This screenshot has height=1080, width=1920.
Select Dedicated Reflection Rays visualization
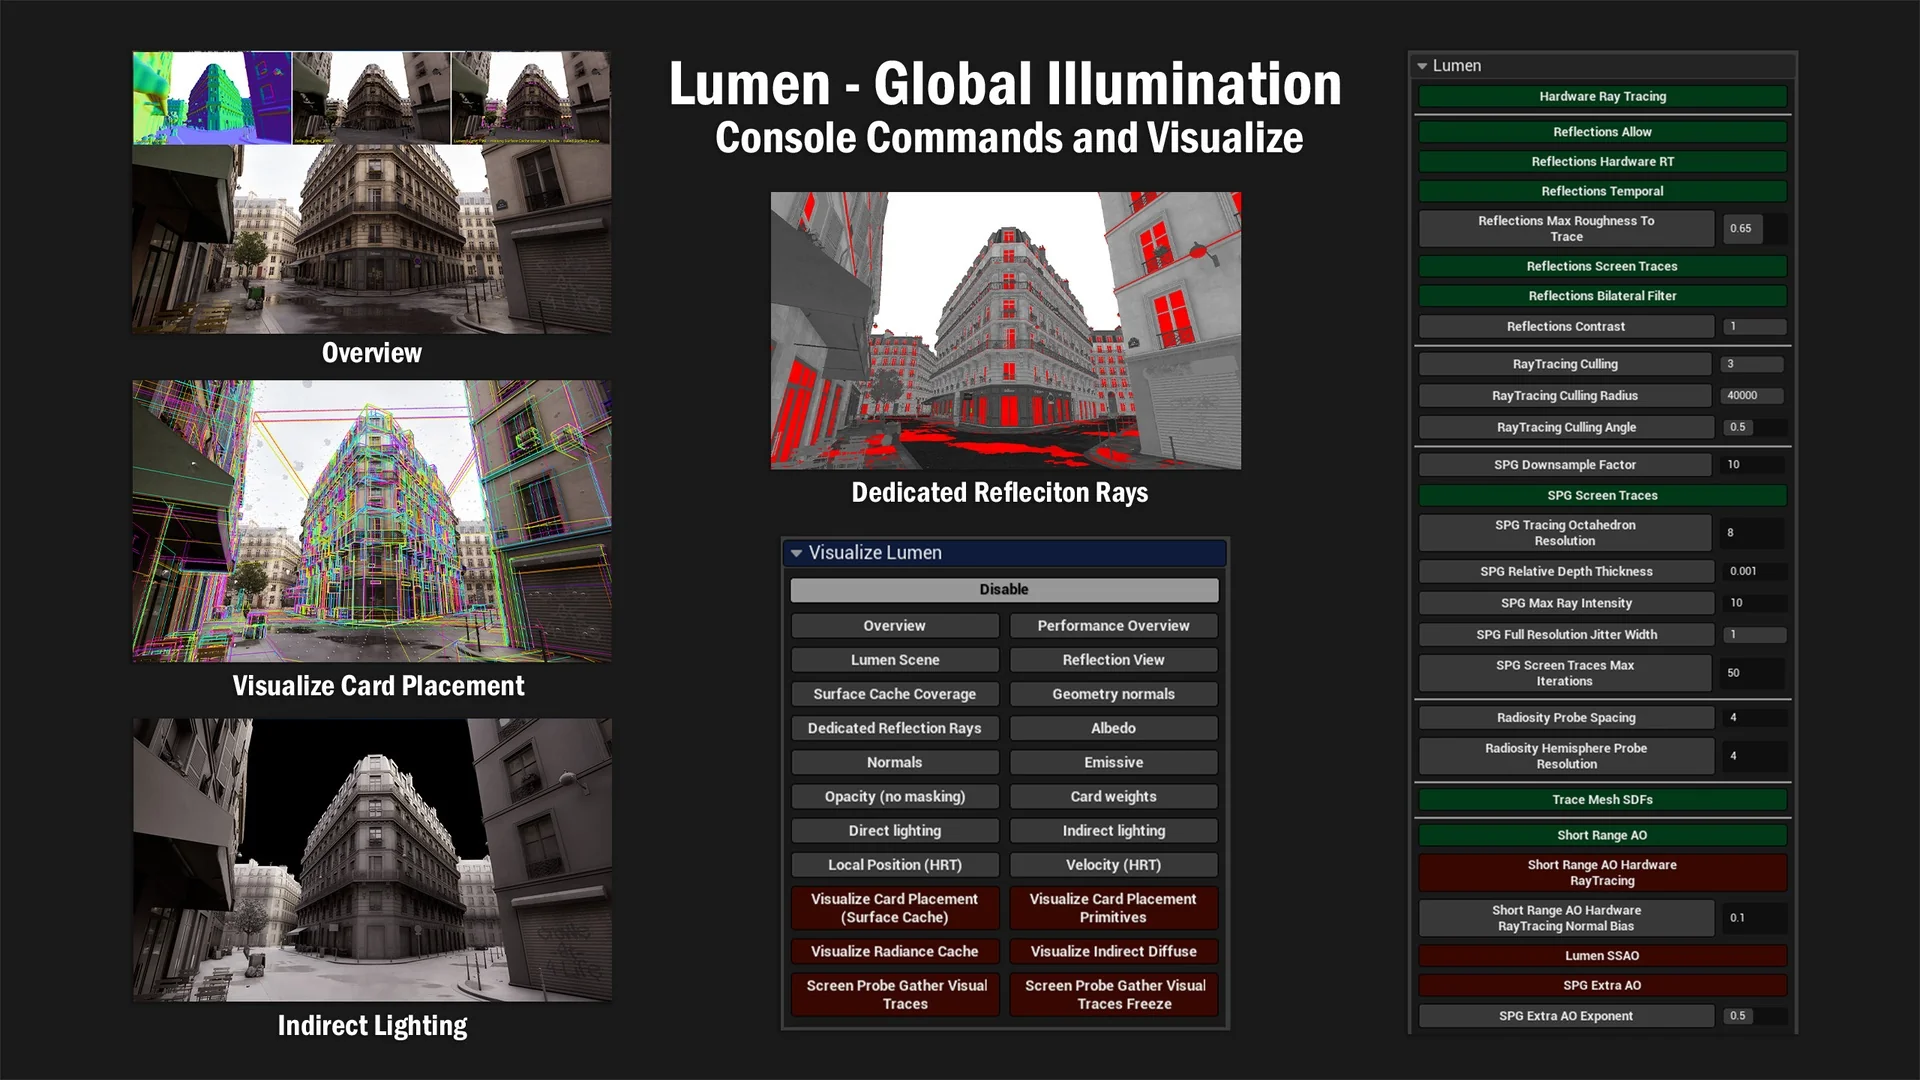click(x=894, y=728)
